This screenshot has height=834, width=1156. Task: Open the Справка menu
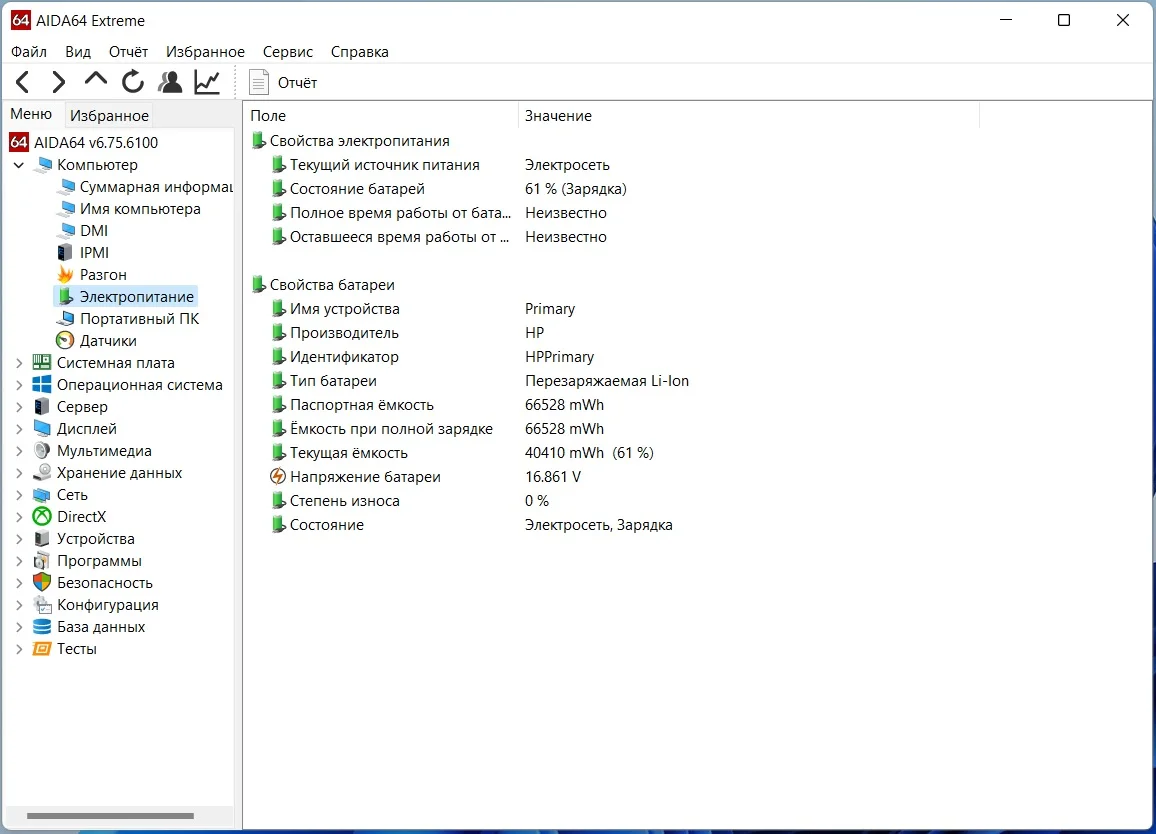(x=360, y=52)
